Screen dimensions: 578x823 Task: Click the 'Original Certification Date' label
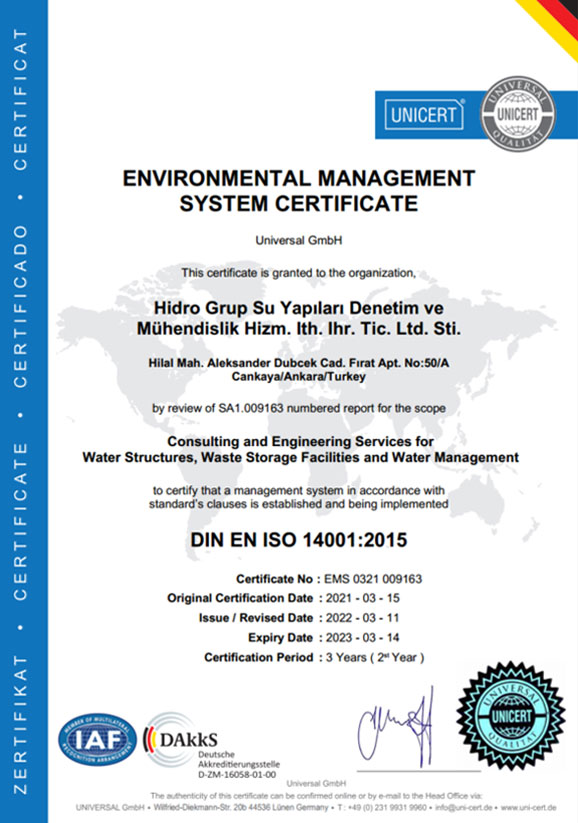[x=240, y=598]
